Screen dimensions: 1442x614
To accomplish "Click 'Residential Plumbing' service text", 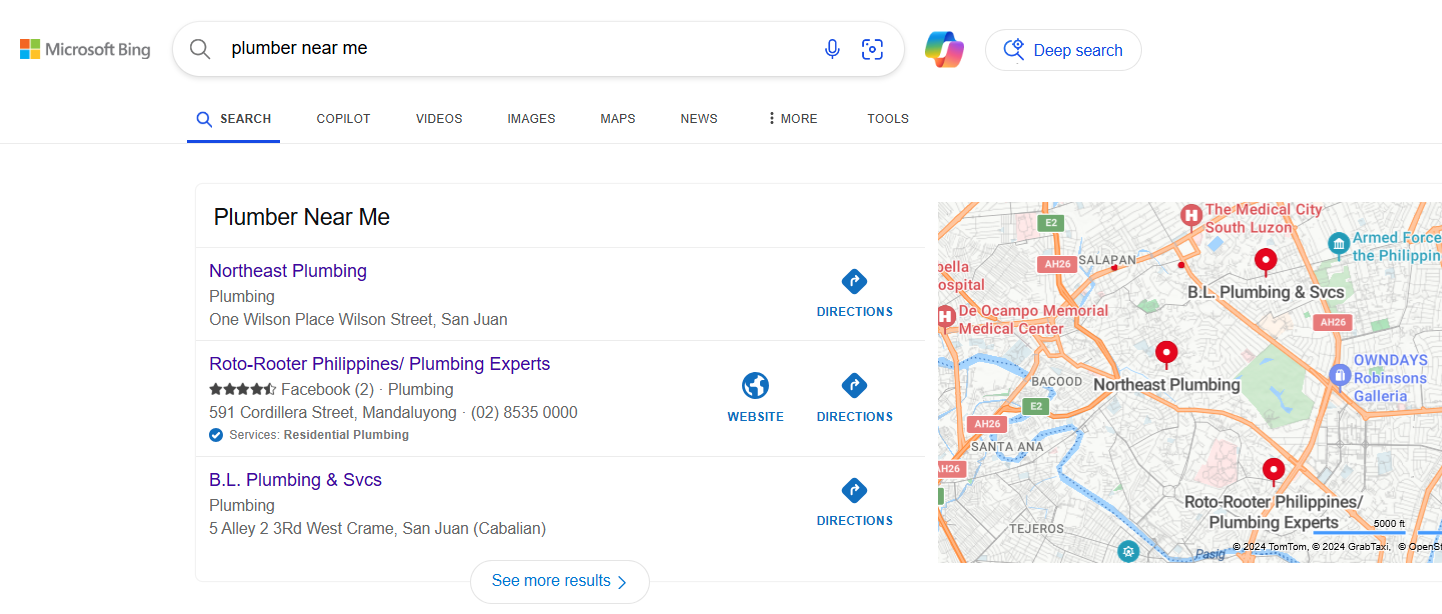I will coord(346,435).
